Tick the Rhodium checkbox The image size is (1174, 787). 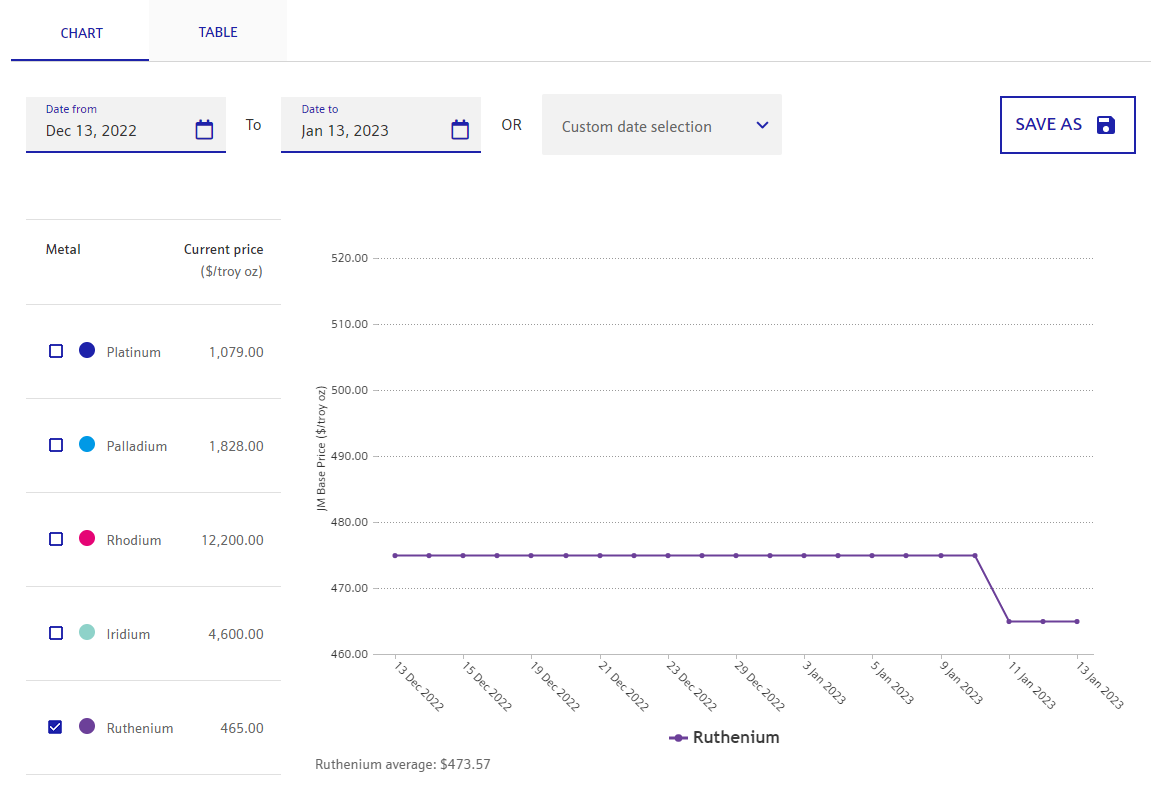pyautogui.click(x=56, y=539)
